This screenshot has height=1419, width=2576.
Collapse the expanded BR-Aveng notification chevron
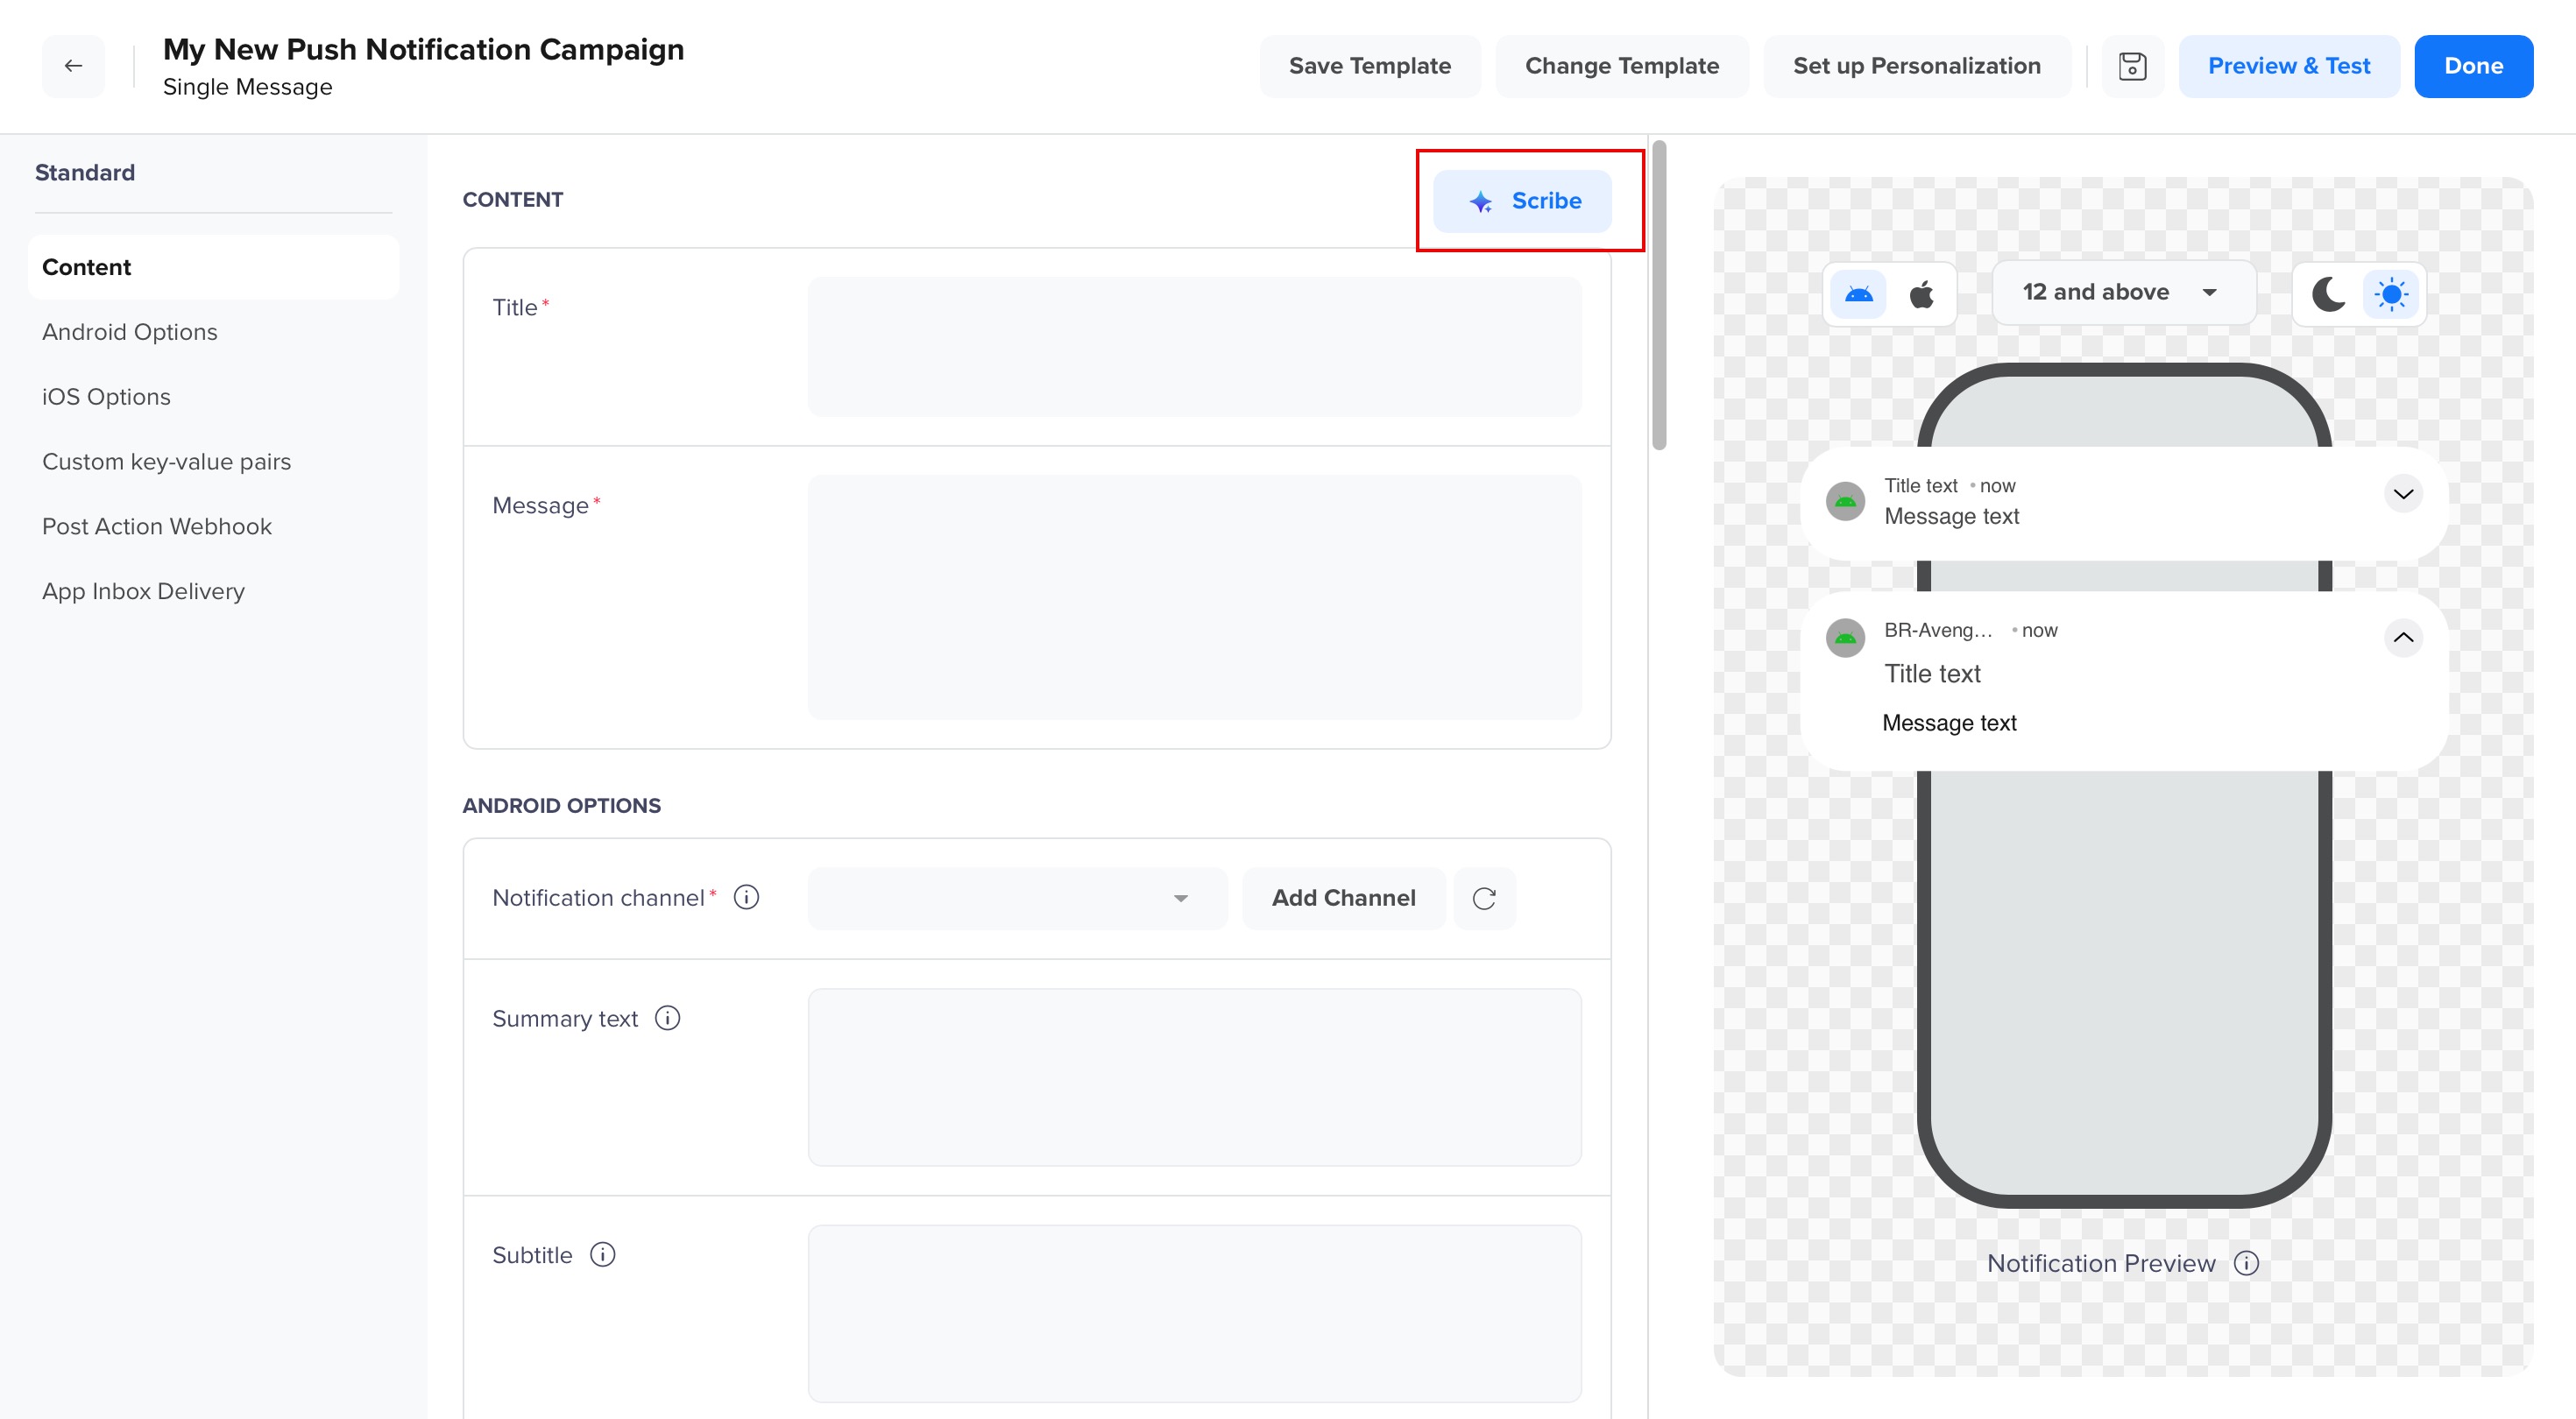(2403, 638)
